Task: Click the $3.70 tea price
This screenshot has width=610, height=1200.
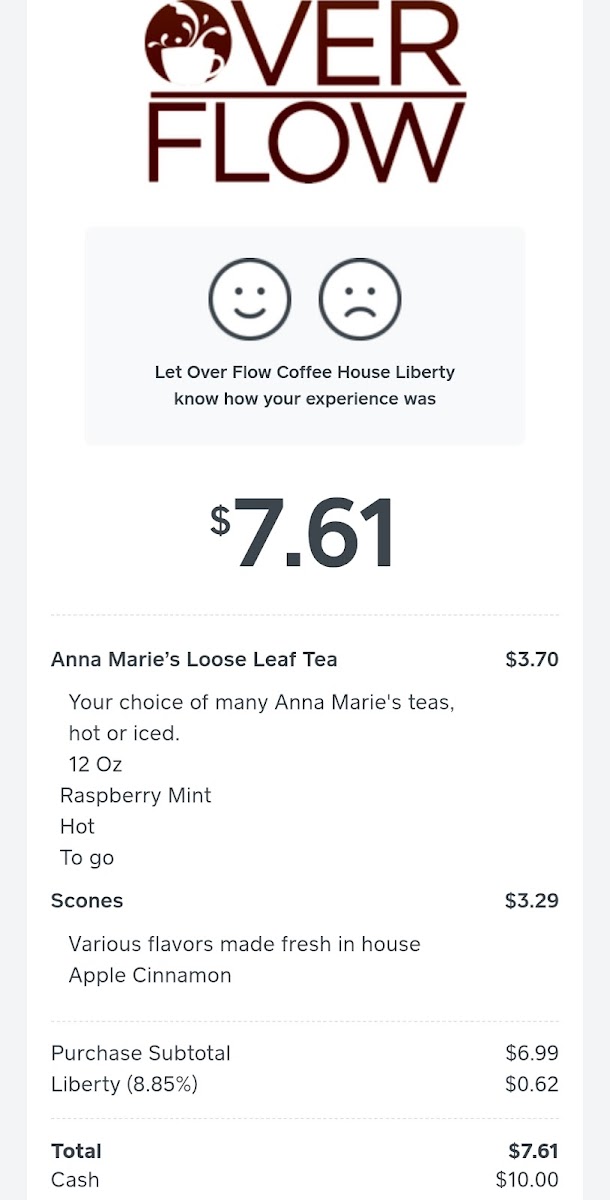Action: click(532, 659)
